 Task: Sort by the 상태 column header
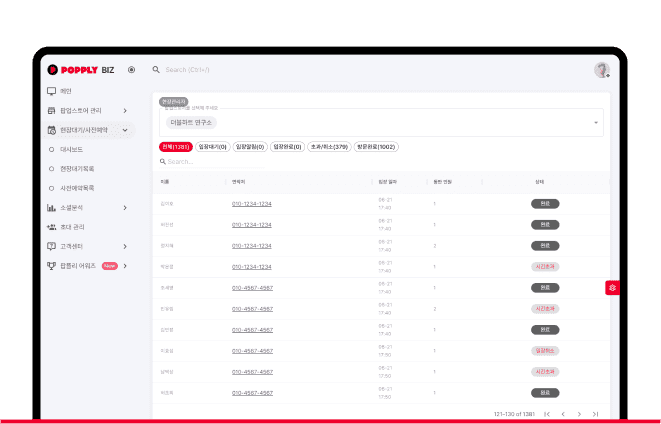pos(540,182)
